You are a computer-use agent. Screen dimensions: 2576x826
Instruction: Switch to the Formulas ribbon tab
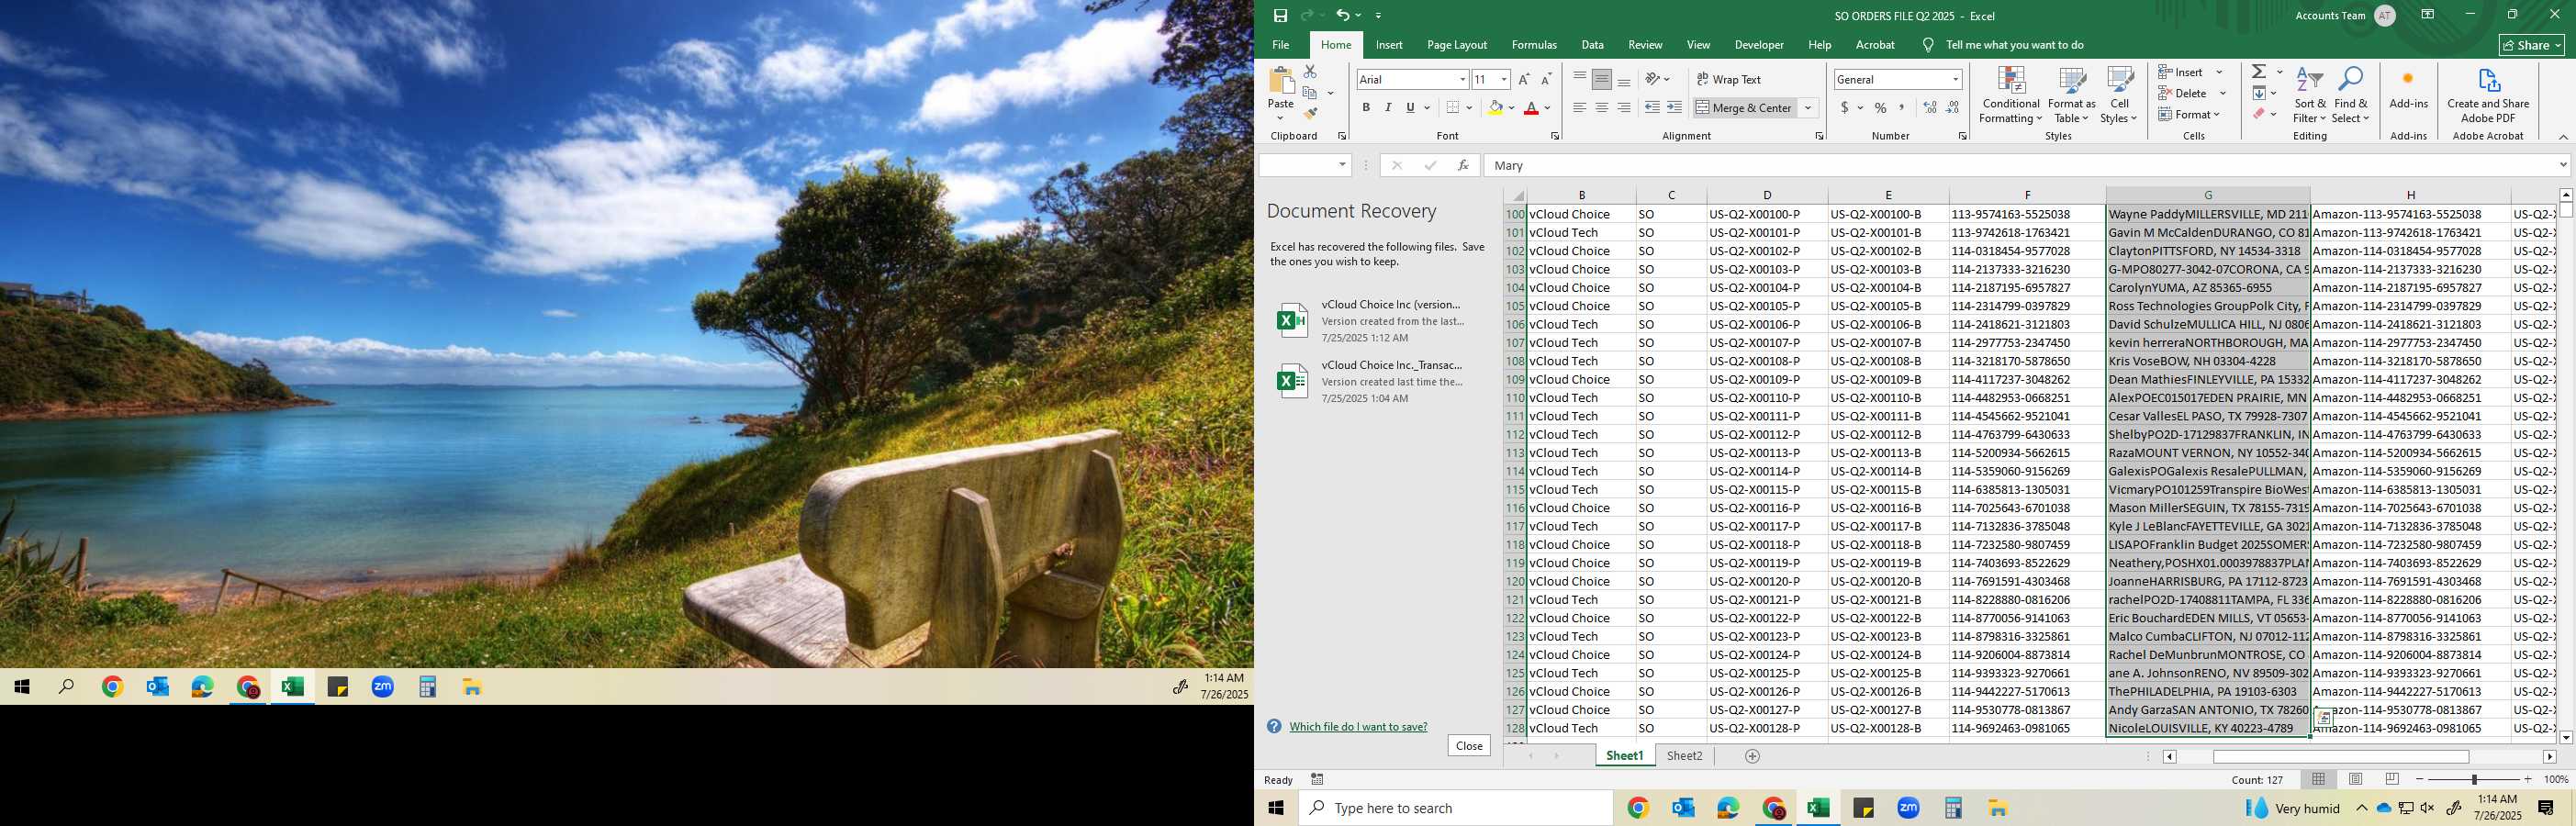1534,45
